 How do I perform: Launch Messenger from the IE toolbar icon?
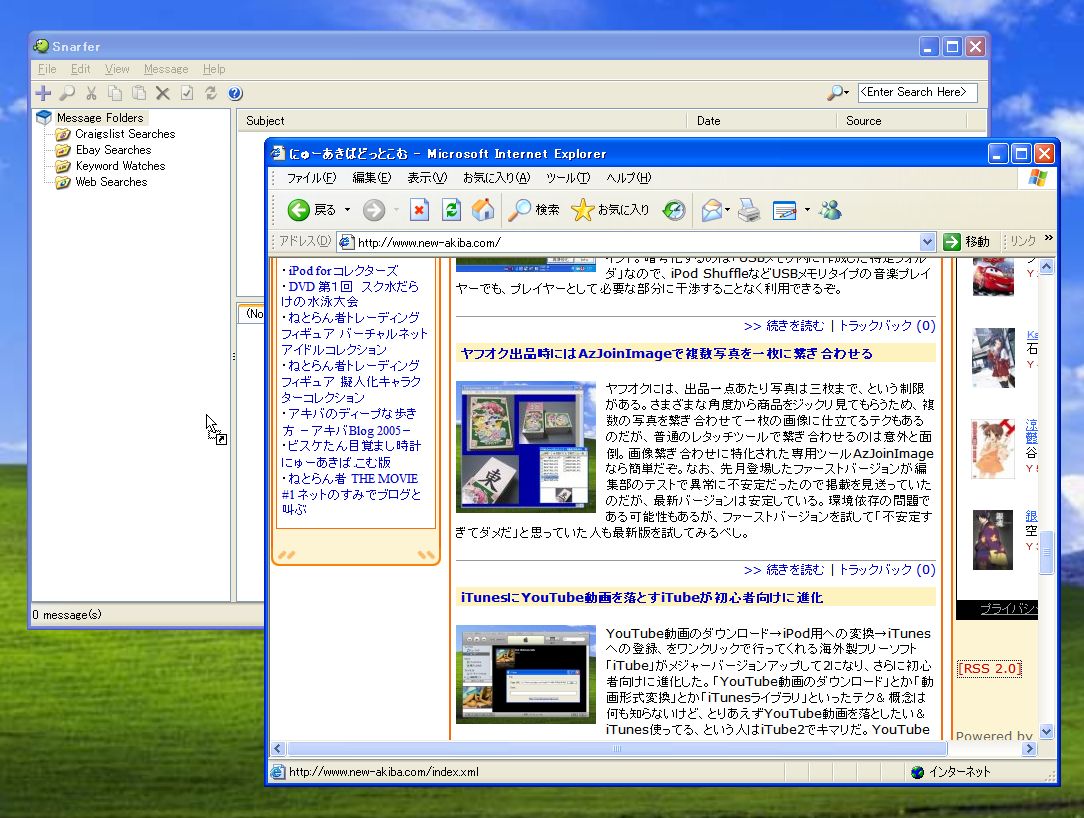(830, 210)
